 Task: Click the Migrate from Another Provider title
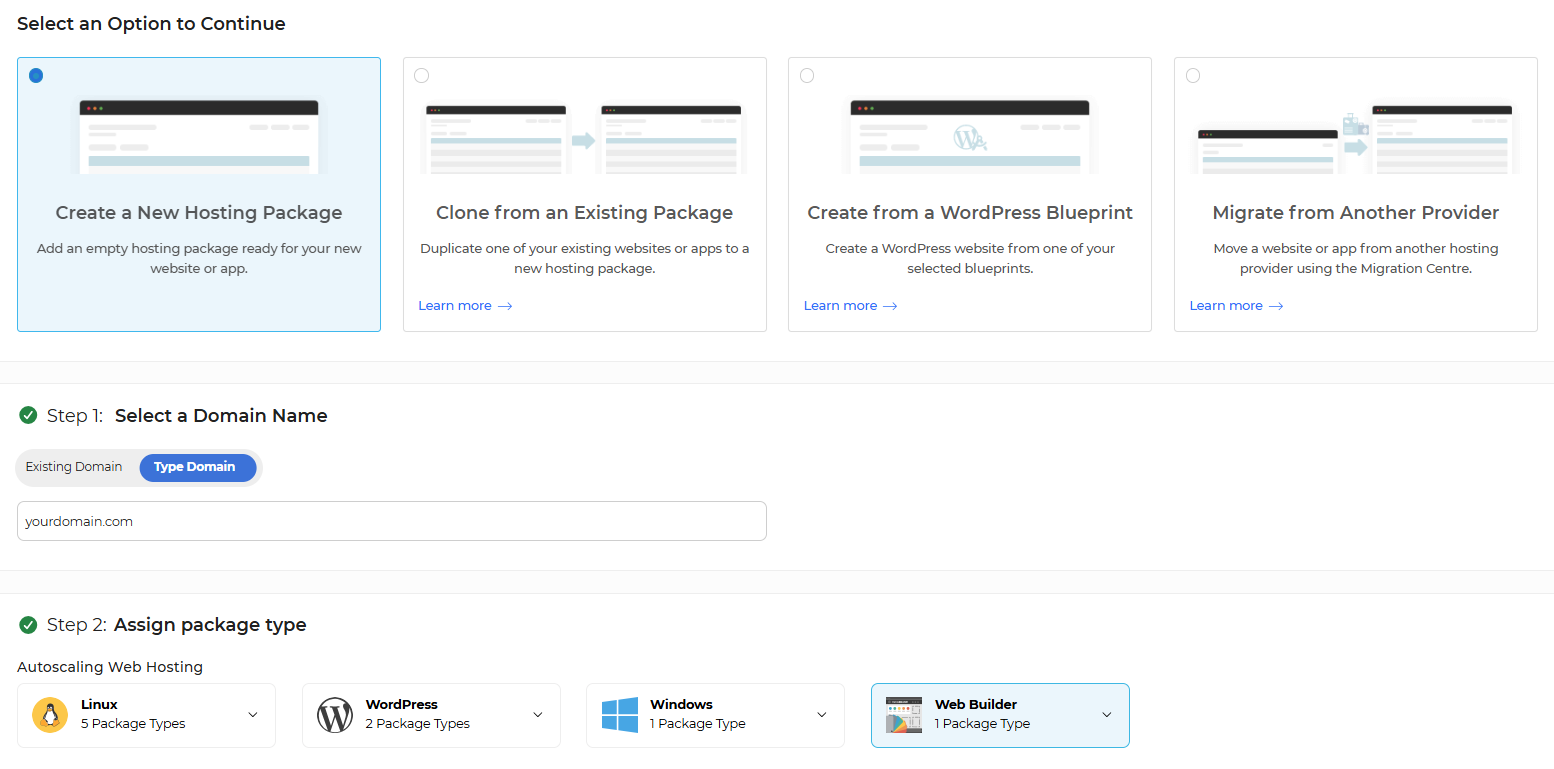[1356, 213]
